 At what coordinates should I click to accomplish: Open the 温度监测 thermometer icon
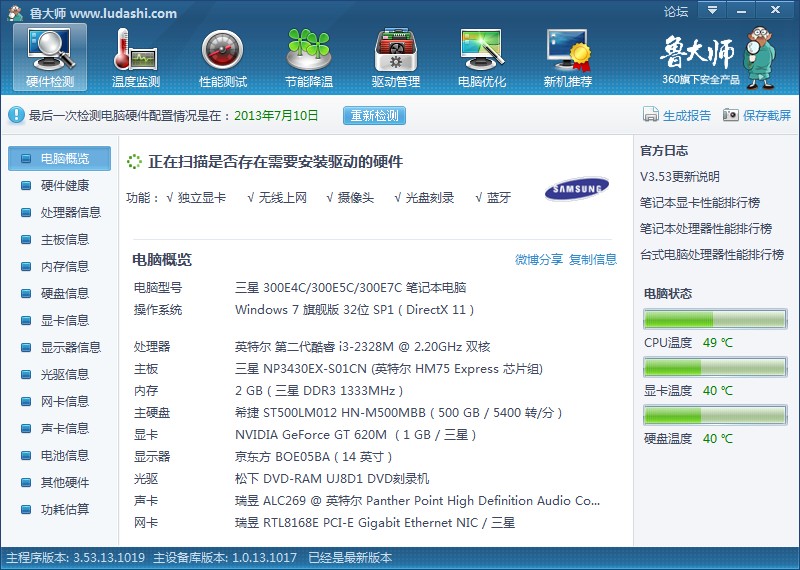pyautogui.click(x=136, y=57)
